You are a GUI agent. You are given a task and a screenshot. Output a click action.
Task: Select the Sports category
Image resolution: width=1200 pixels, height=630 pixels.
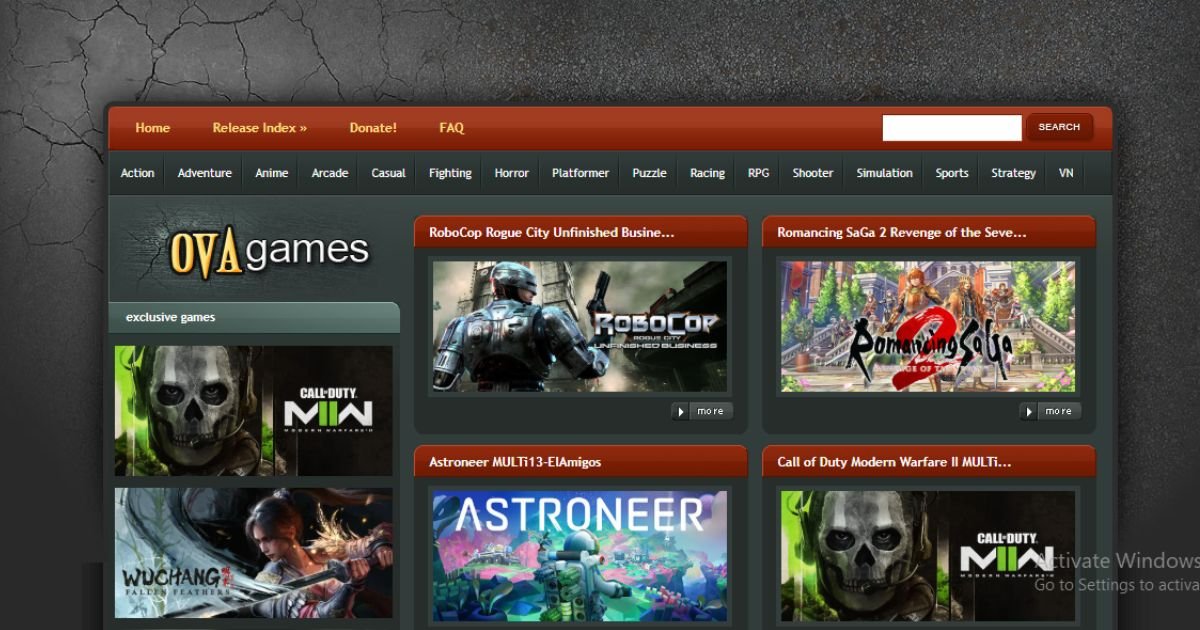coord(952,173)
